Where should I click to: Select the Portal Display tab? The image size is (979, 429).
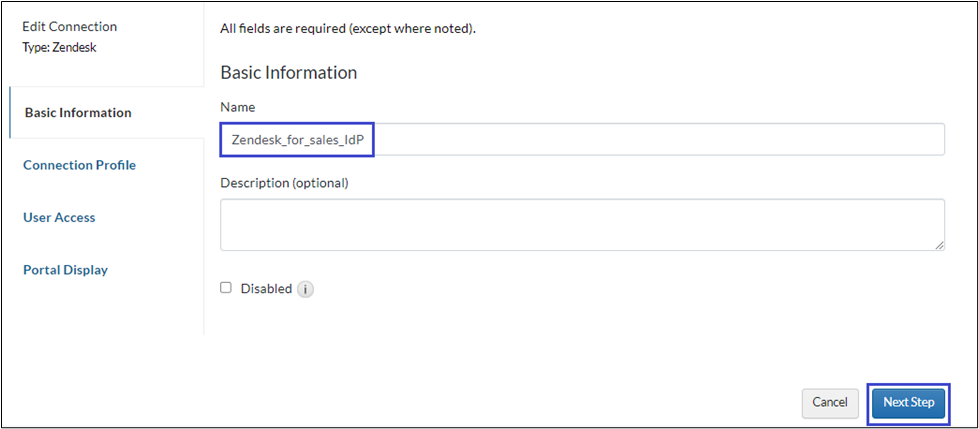(x=65, y=270)
